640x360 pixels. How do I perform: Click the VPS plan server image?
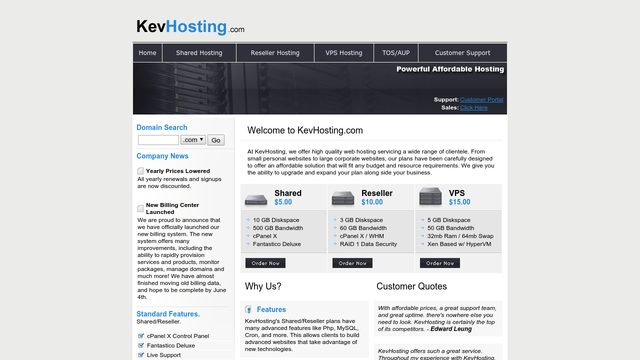tap(430, 196)
